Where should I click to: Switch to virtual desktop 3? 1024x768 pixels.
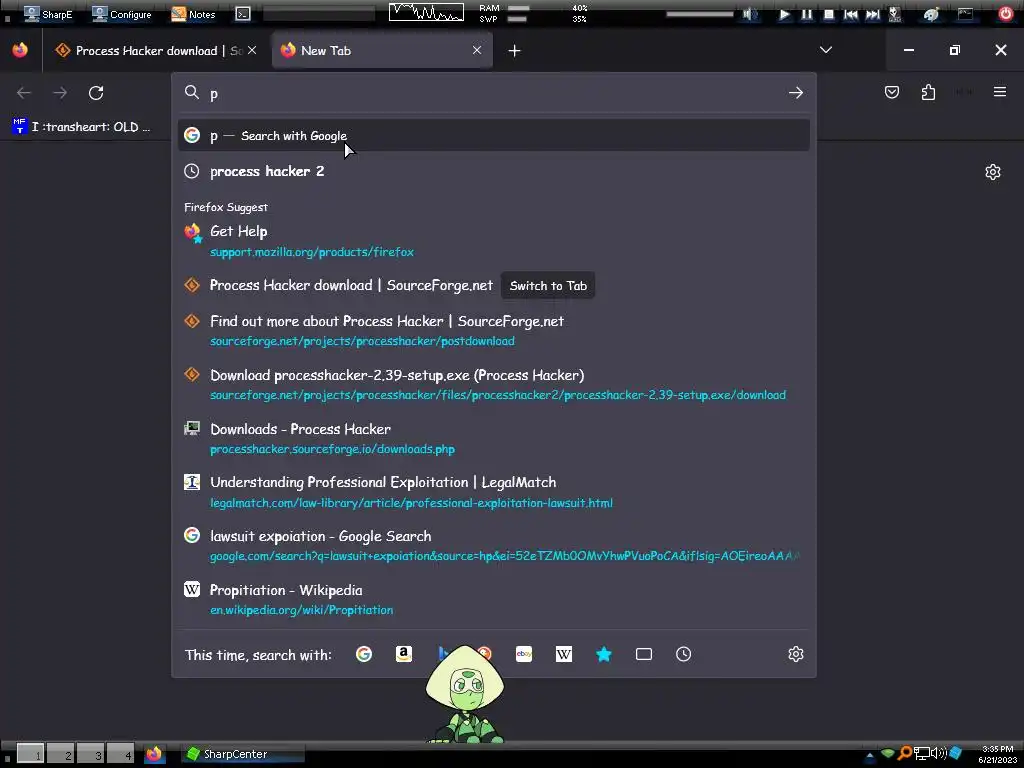point(91,754)
